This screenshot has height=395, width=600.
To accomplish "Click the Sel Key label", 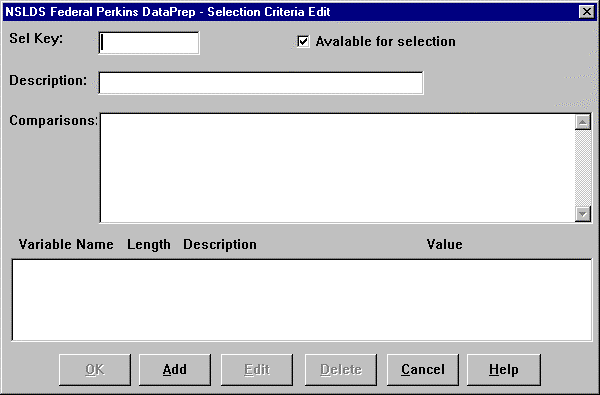I will (36, 38).
